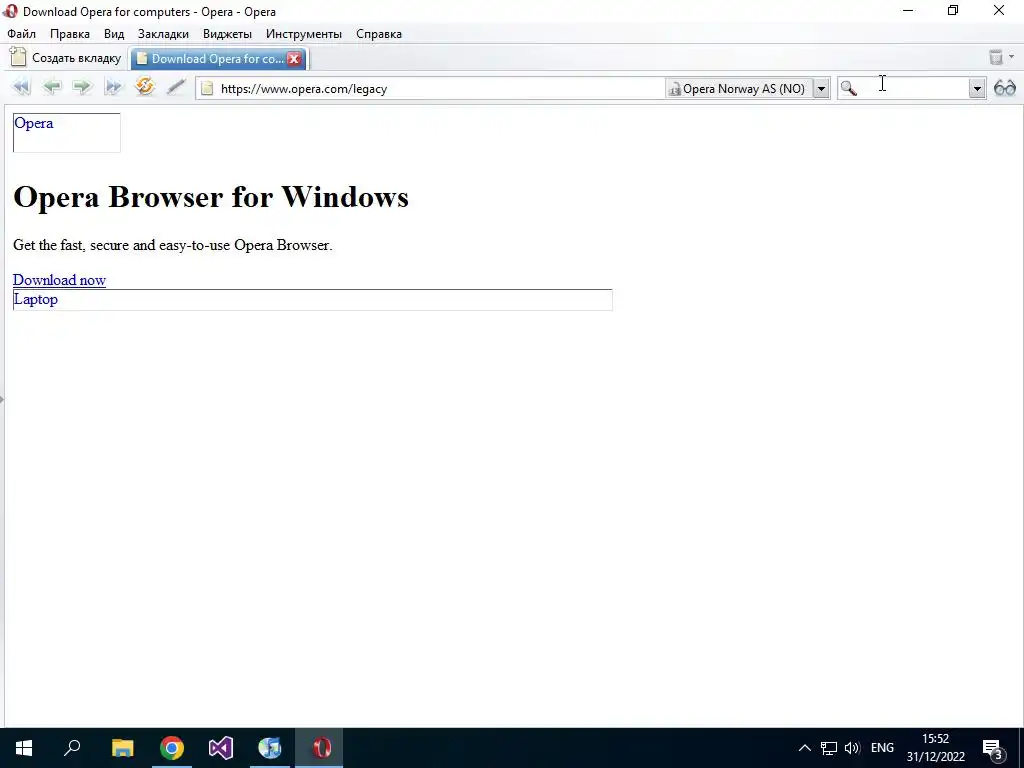Open the notification center icon
Image resolution: width=1024 pixels, height=768 pixels.
pos(993,749)
